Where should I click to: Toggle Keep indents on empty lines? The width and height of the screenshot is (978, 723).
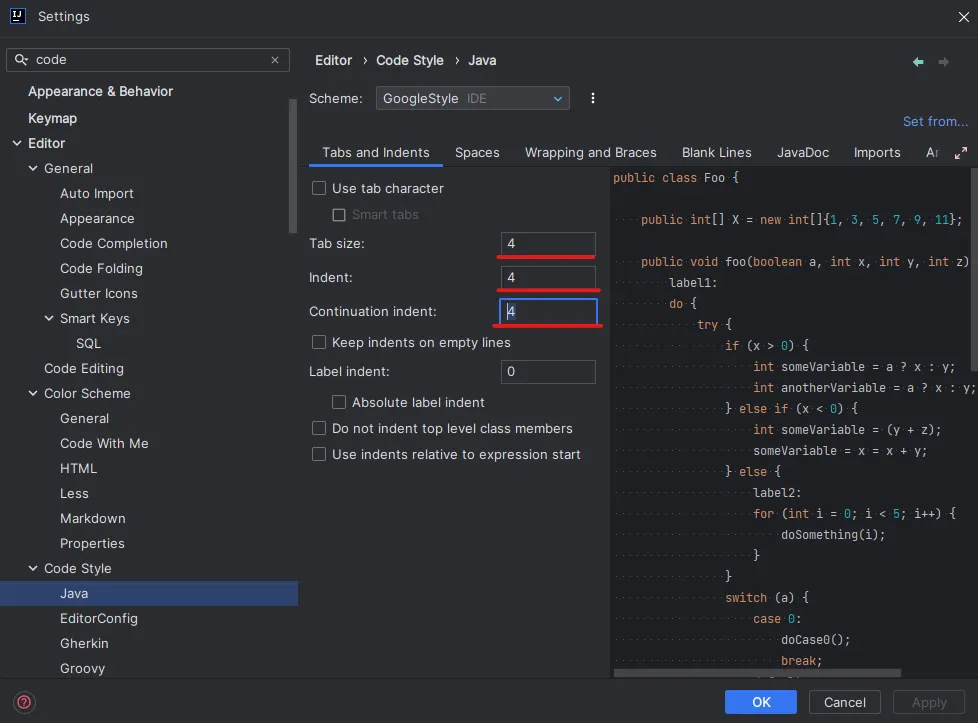(319, 342)
